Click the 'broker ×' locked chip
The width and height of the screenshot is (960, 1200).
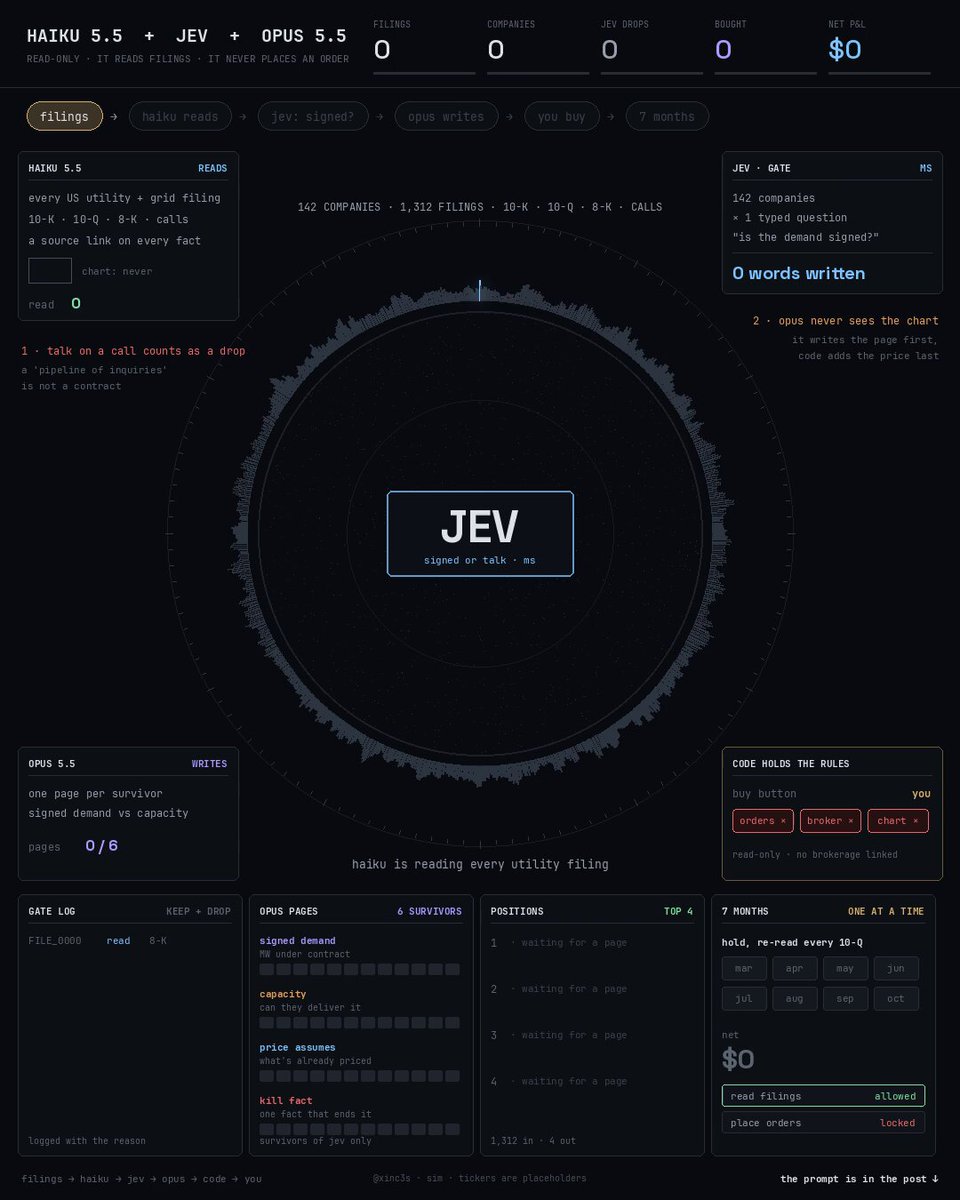[831, 821]
